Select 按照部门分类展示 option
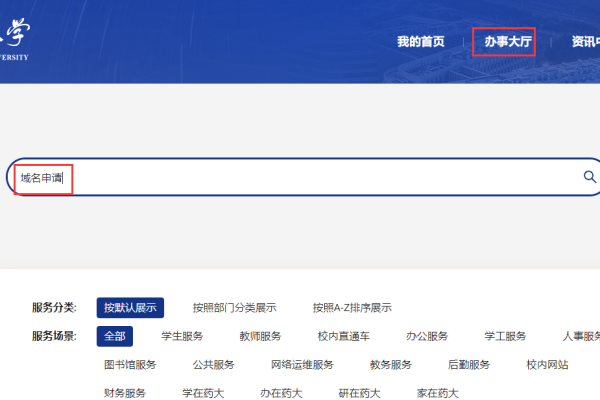 pyautogui.click(x=235, y=308)
